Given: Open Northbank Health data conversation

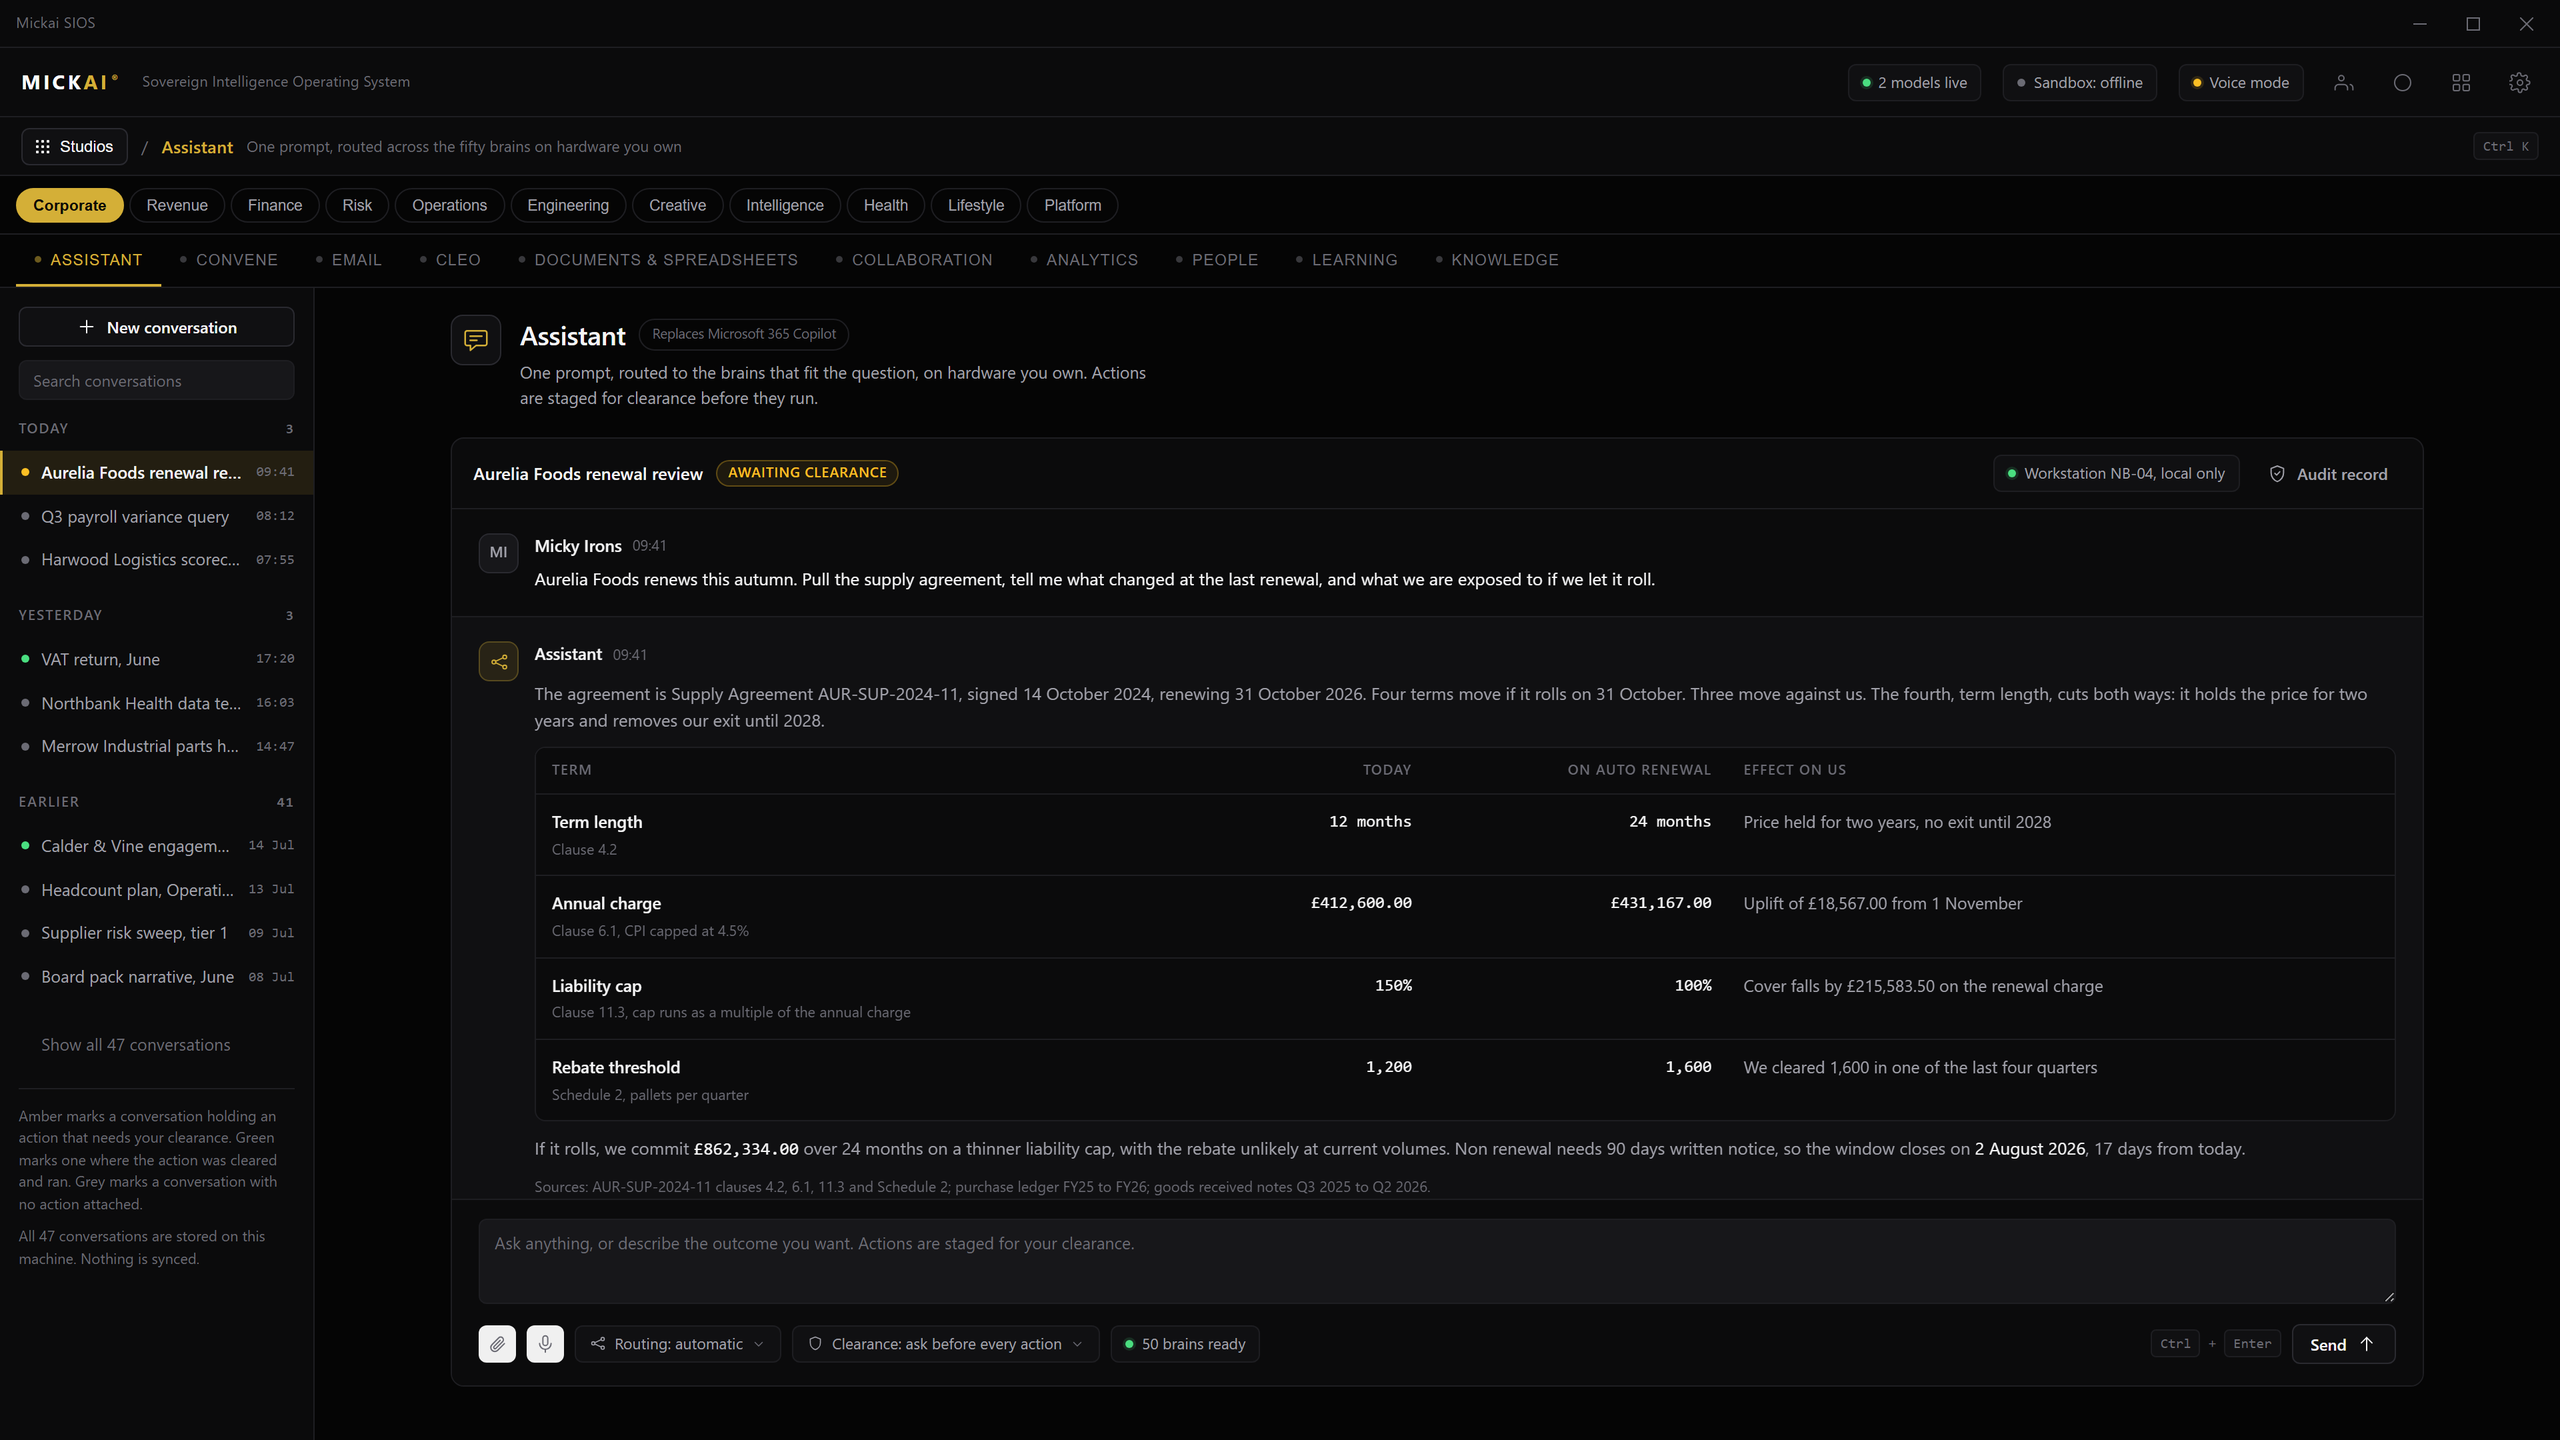Looking at the screenshot, I should 157,703.
